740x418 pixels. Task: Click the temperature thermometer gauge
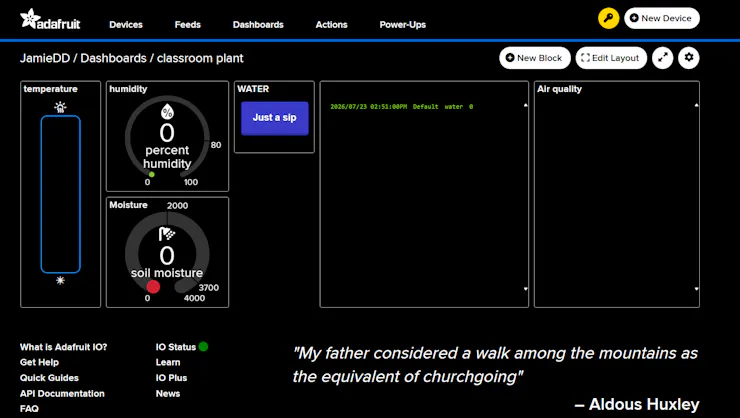pyautogui.click(x=60, y=194)
